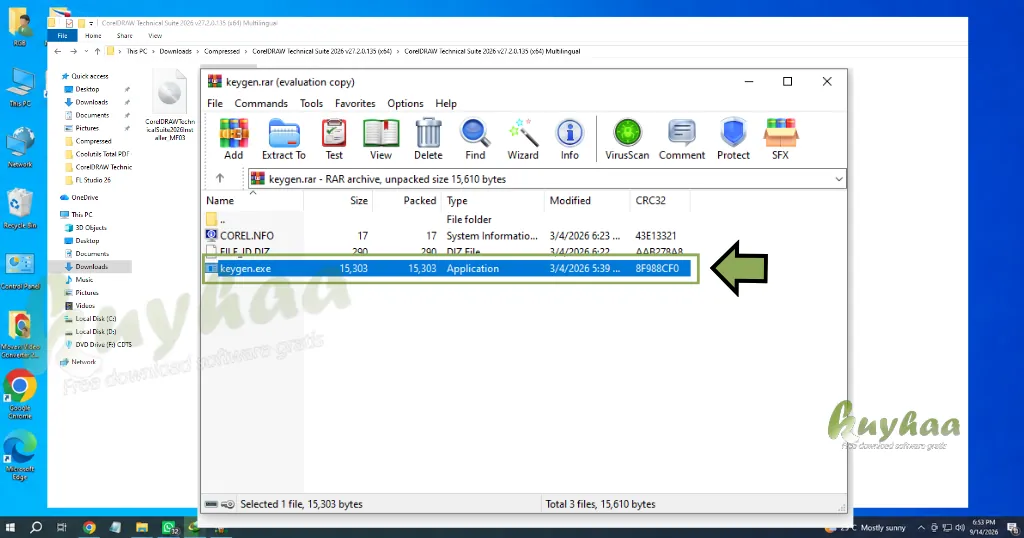Sort by the Packed column header

[407, 200]
